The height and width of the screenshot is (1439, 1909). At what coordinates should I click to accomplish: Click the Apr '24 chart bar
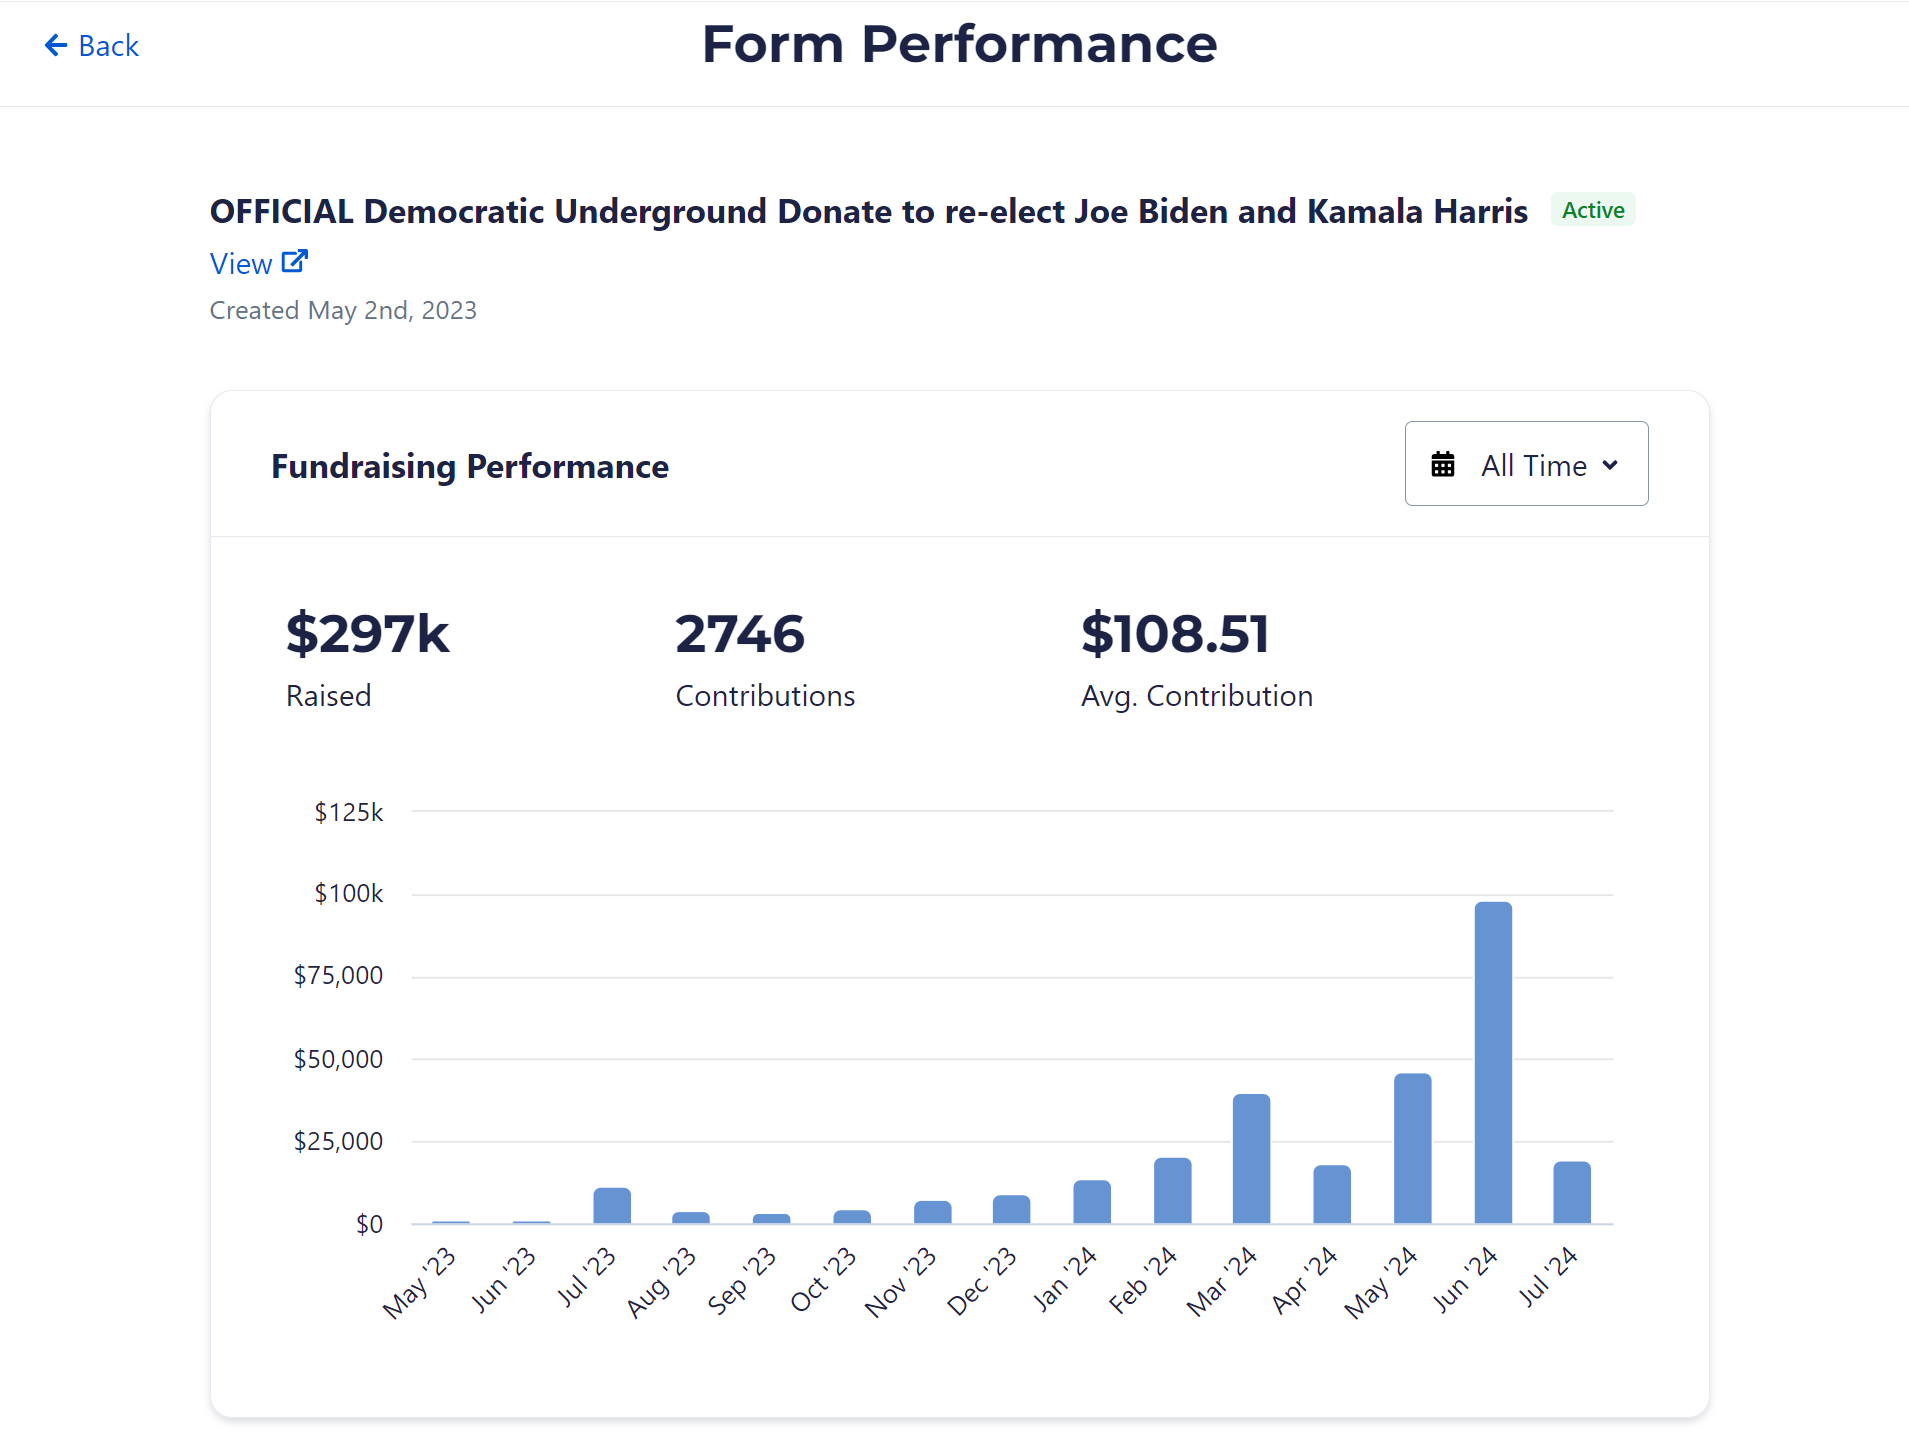(1331, 1194)
